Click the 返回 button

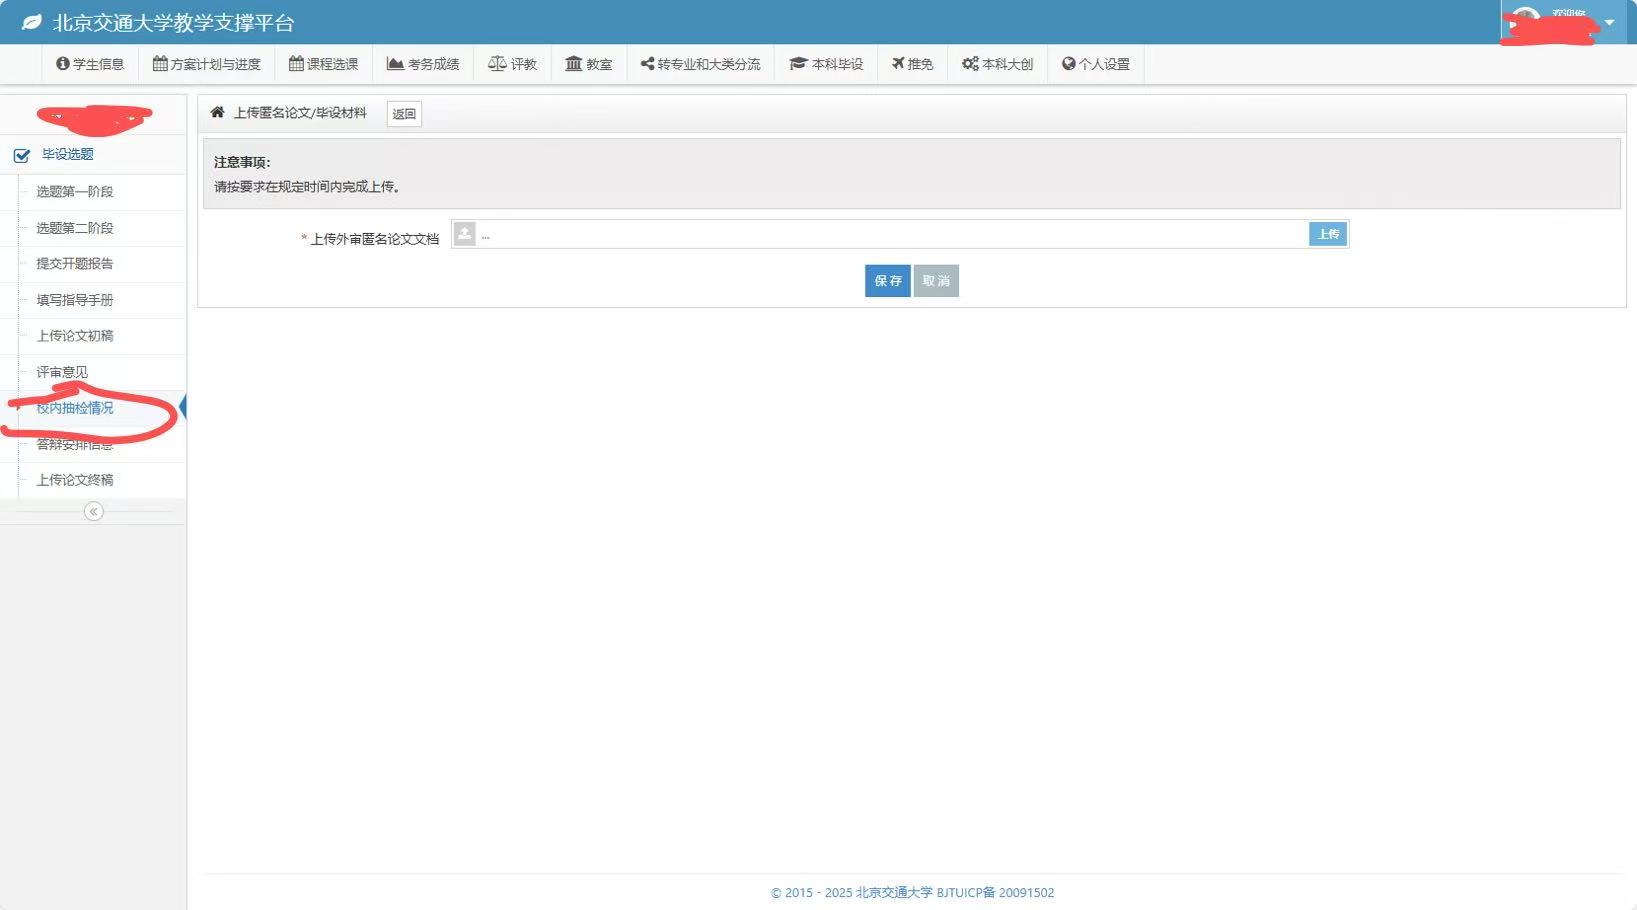click(404, 114)
